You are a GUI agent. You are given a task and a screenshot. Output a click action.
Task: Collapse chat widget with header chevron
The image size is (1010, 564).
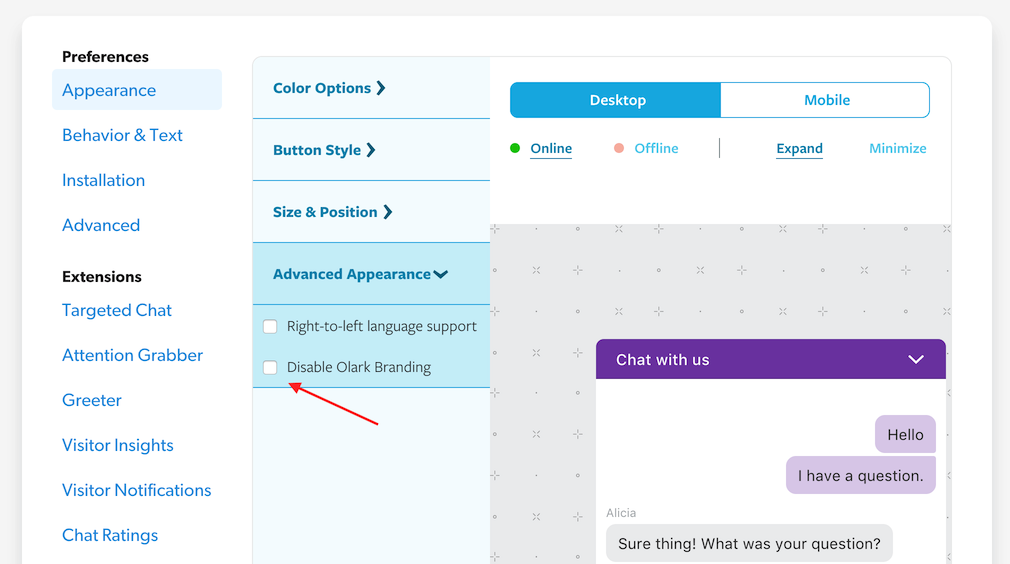pos(915,360)
